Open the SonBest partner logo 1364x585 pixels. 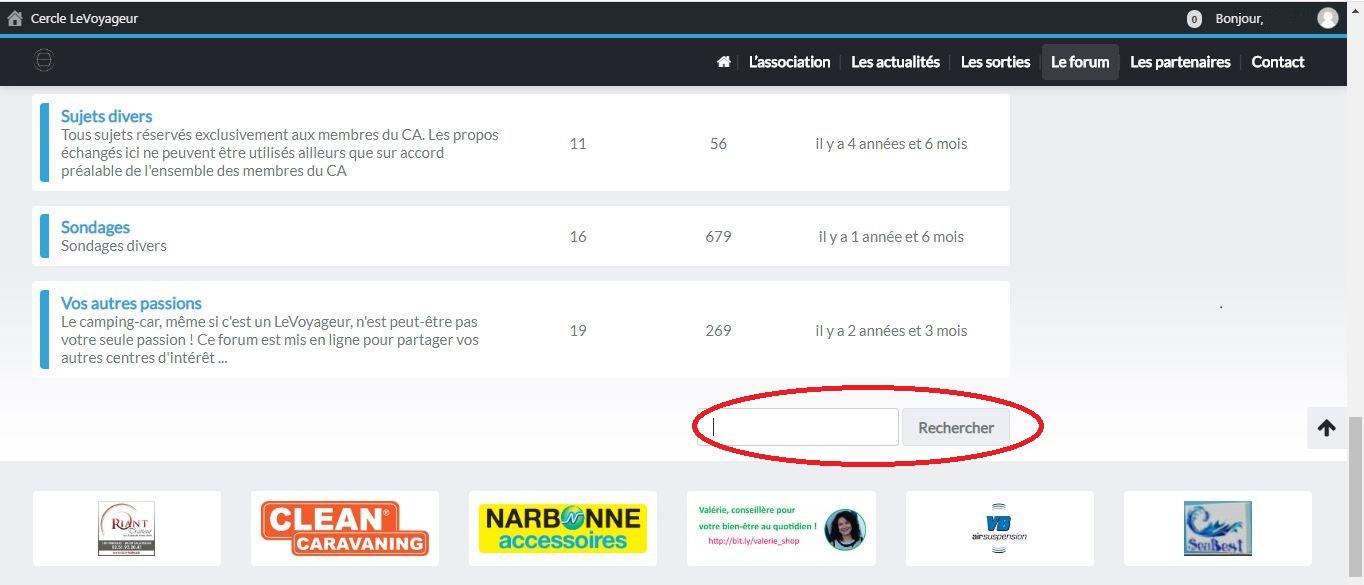[x=1217, y=528]
